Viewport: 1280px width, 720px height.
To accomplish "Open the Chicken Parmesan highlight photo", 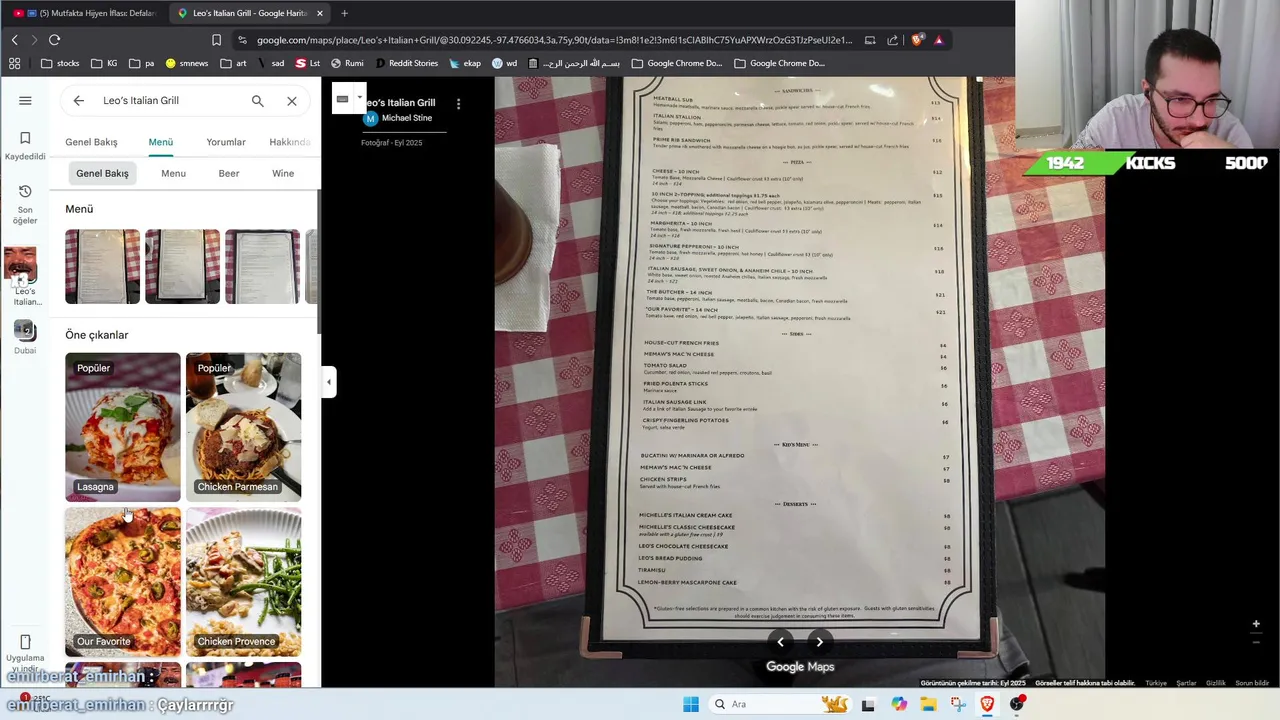I will point(243,427).
